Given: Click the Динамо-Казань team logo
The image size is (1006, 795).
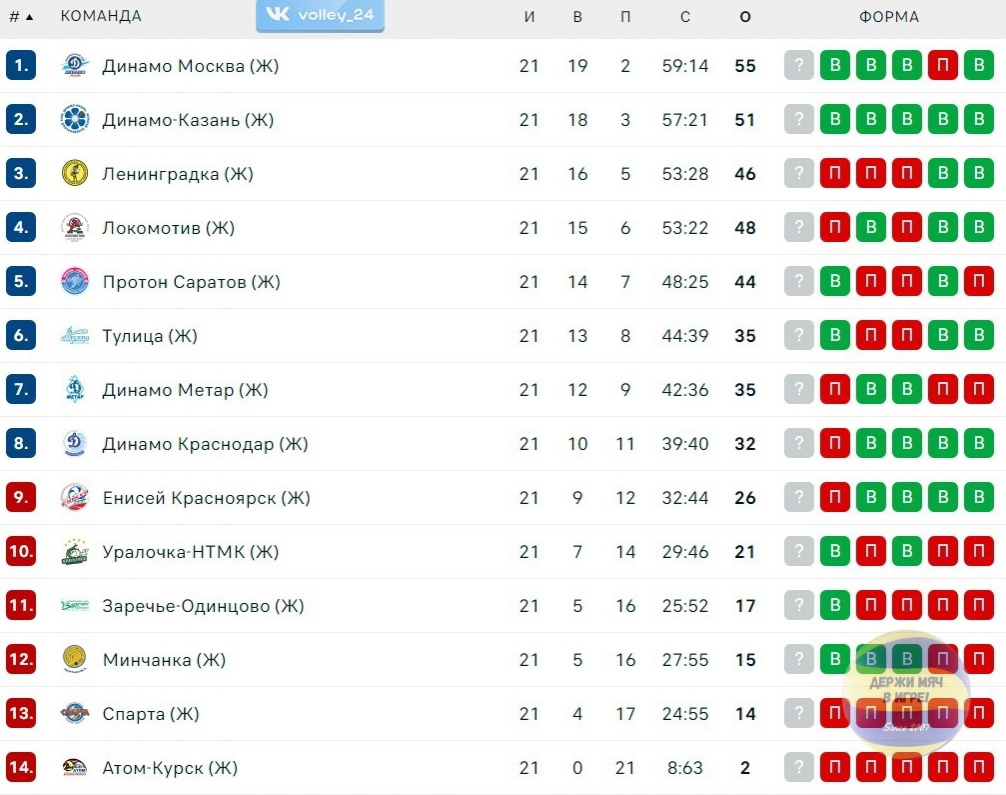Looking at the screenshot, I should (74, 119).
